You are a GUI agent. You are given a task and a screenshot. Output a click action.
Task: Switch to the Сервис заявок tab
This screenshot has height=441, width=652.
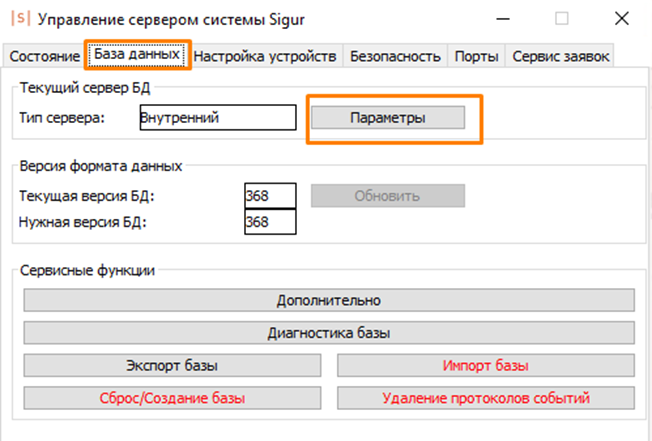559,56
